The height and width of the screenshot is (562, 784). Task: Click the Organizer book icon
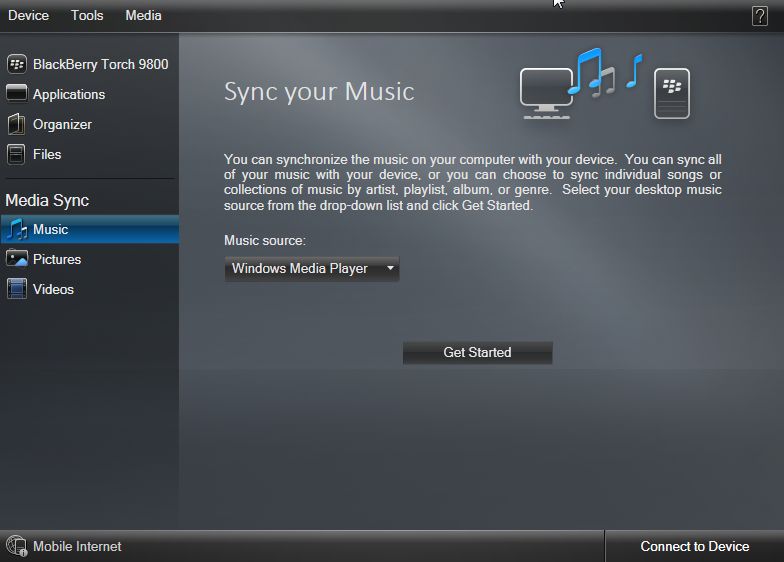[16, 124]
